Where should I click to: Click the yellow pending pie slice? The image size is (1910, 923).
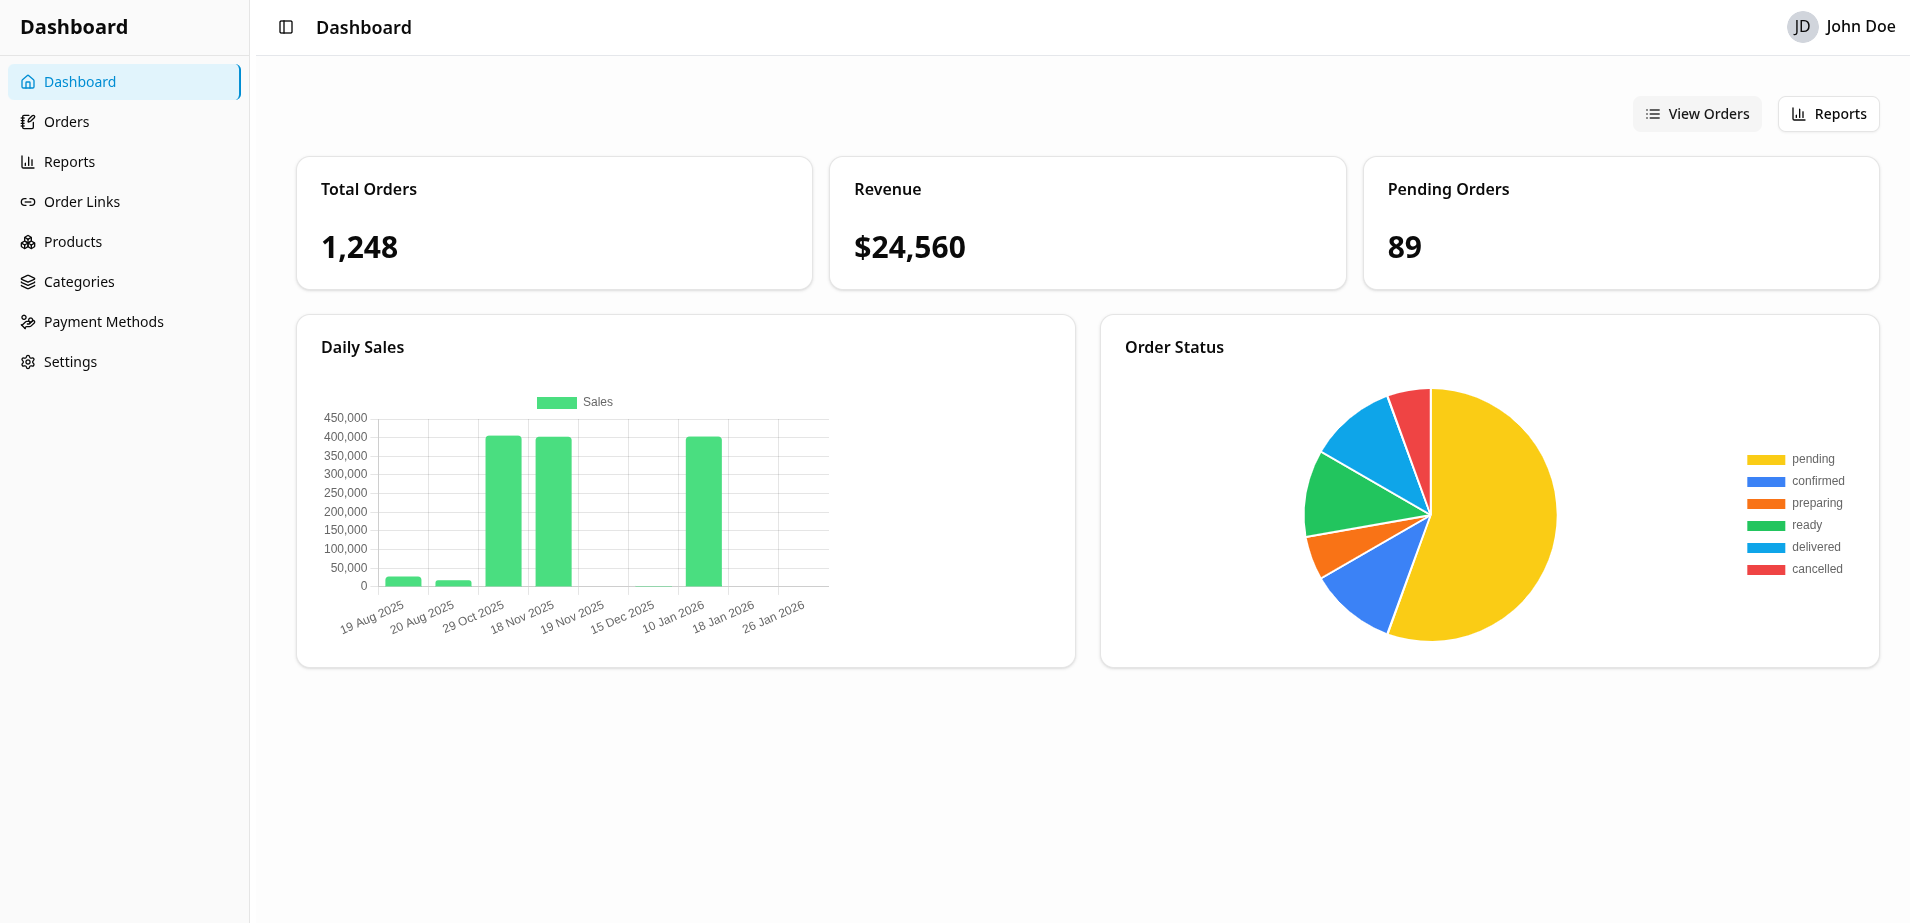pos(1490,520)
